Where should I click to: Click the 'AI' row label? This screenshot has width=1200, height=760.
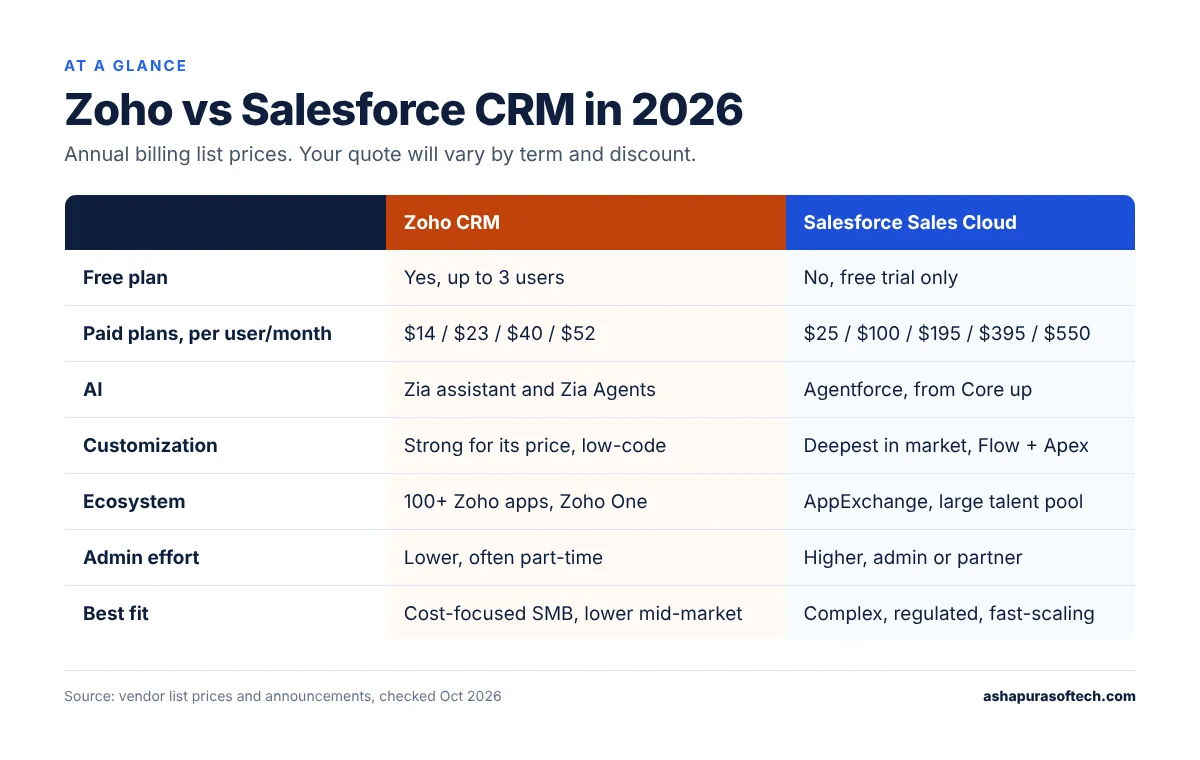coord(93,390)
